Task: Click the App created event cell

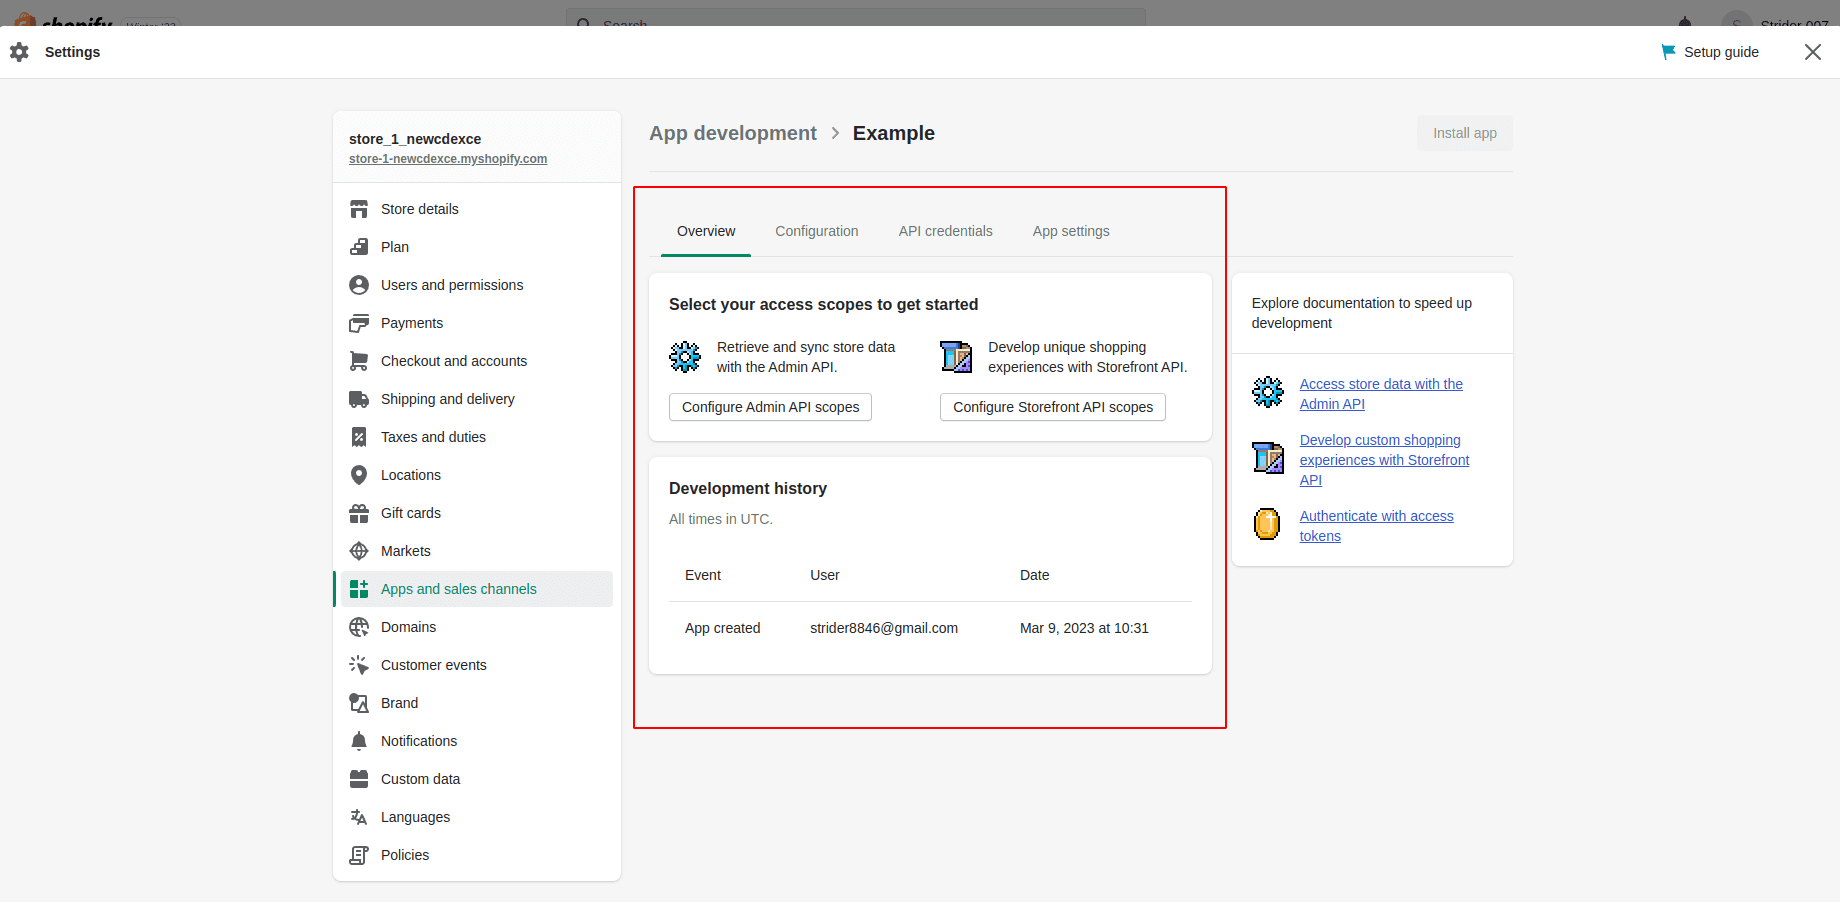Action: 723,628
